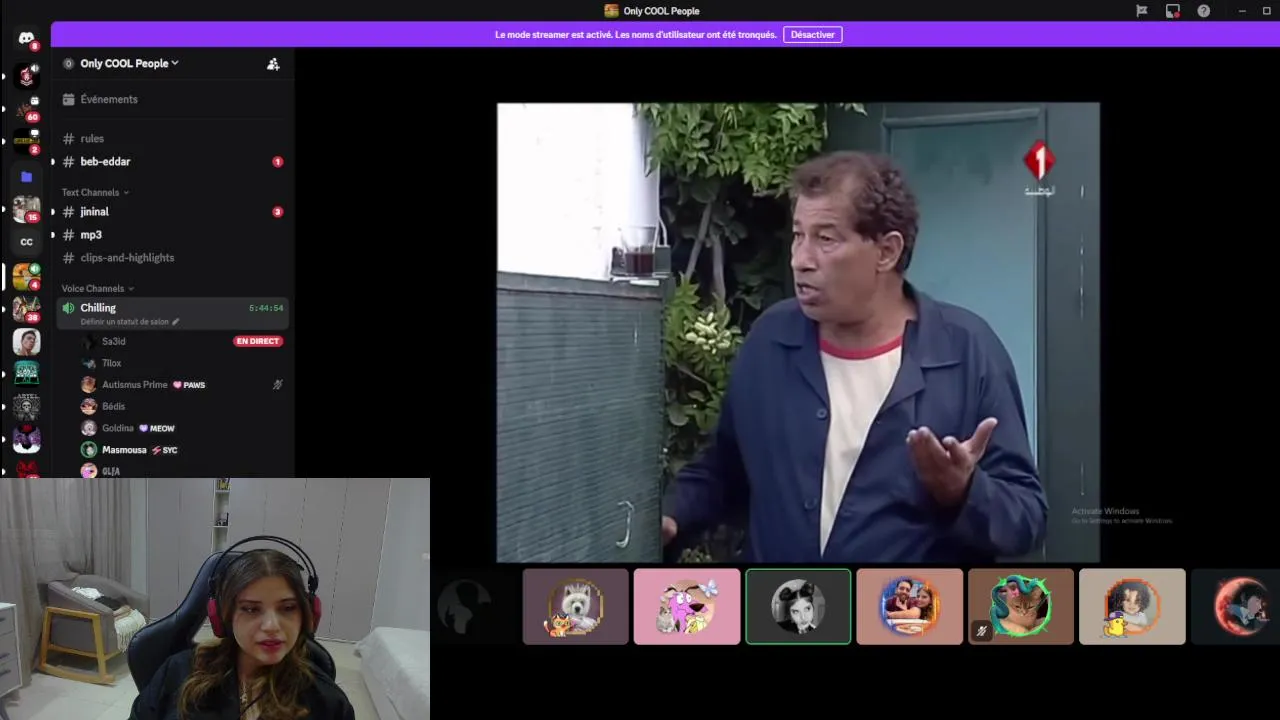The width and height of the screenshot is (1280, 720).
Task: Click the Goldina username
Action: (118, 428)
